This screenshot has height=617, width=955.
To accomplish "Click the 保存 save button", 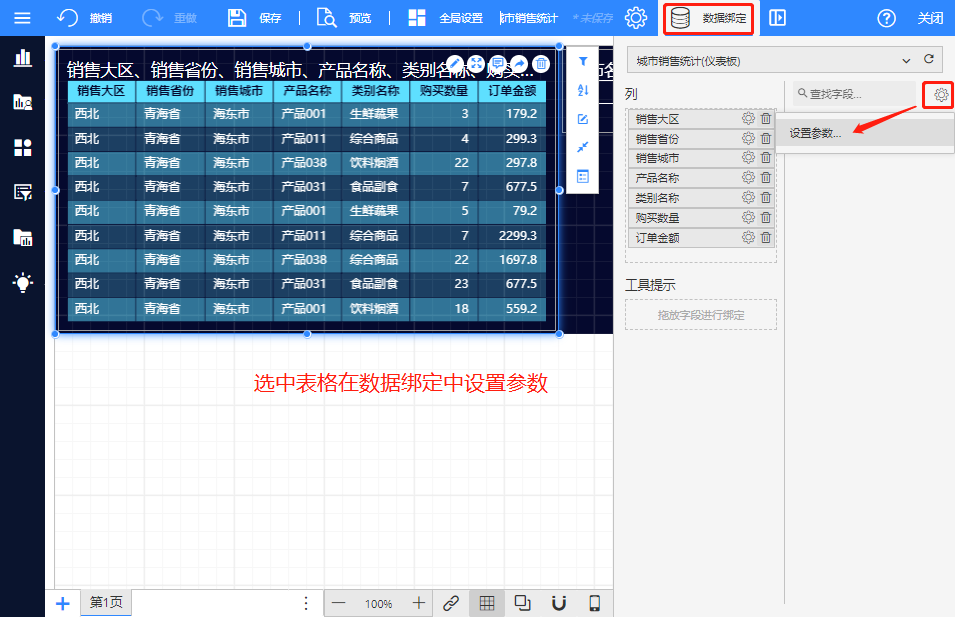I will pos(255,18).
